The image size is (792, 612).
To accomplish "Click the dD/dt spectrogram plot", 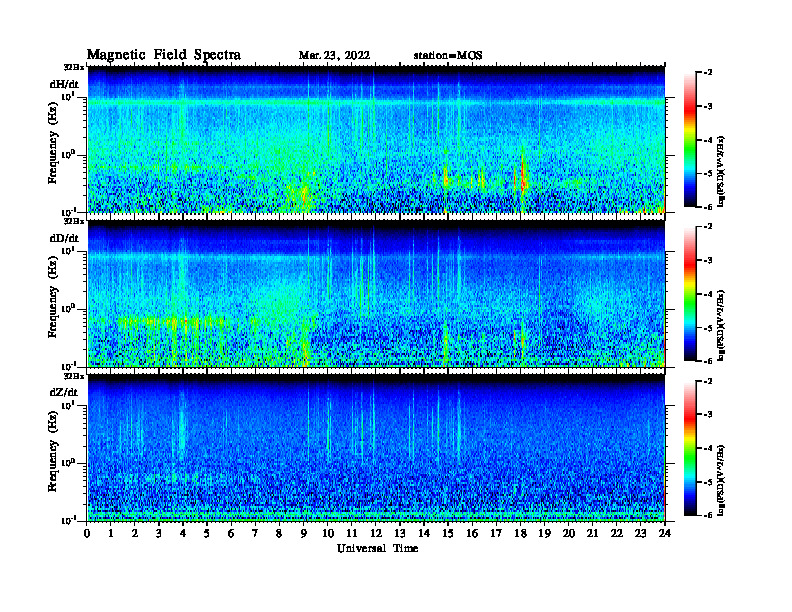I will click(376, 293).
